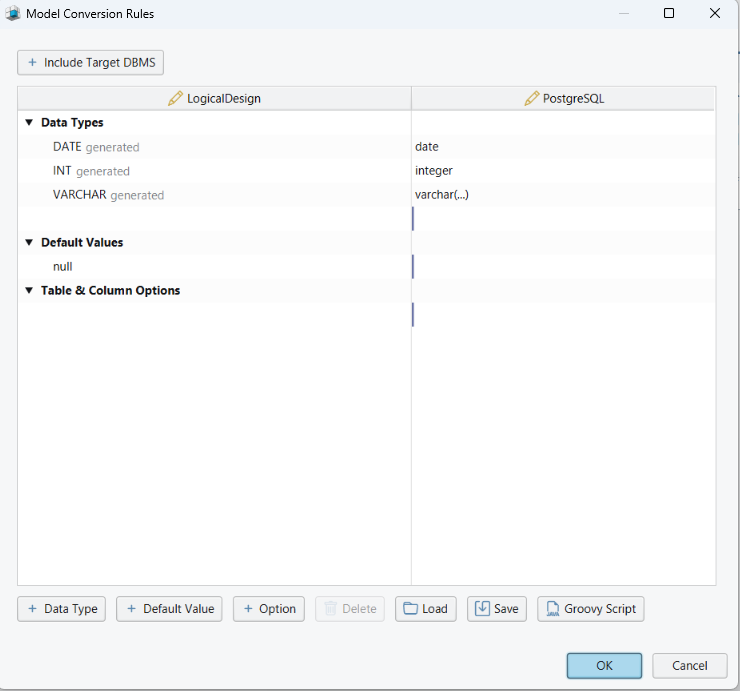Add a new Option rule
This screenshot has height=691, width=740.
pyautogui.click(x=269, y=609)
